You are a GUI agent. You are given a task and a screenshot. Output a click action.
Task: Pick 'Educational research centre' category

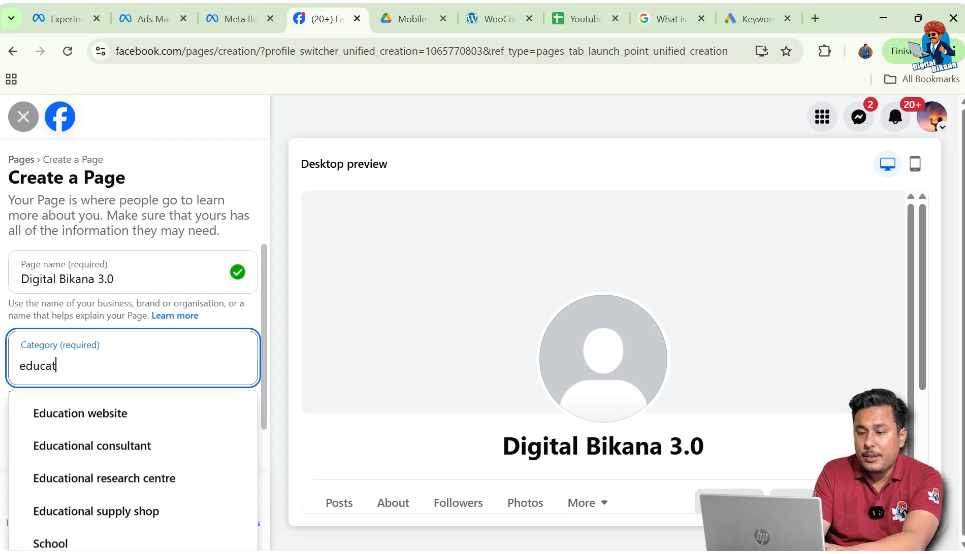[x=104, y=478]
